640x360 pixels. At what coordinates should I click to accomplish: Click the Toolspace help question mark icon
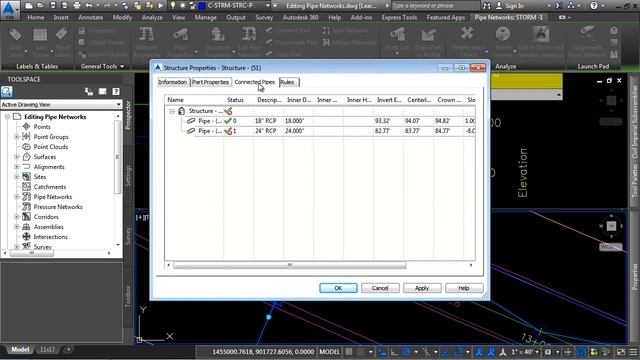click(116, 91)
